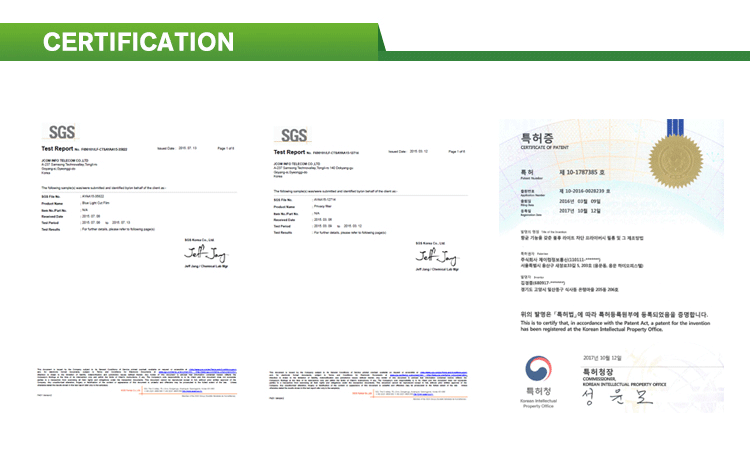Click the SGS logo on the Privacy filter report

(x=294, y=135)
